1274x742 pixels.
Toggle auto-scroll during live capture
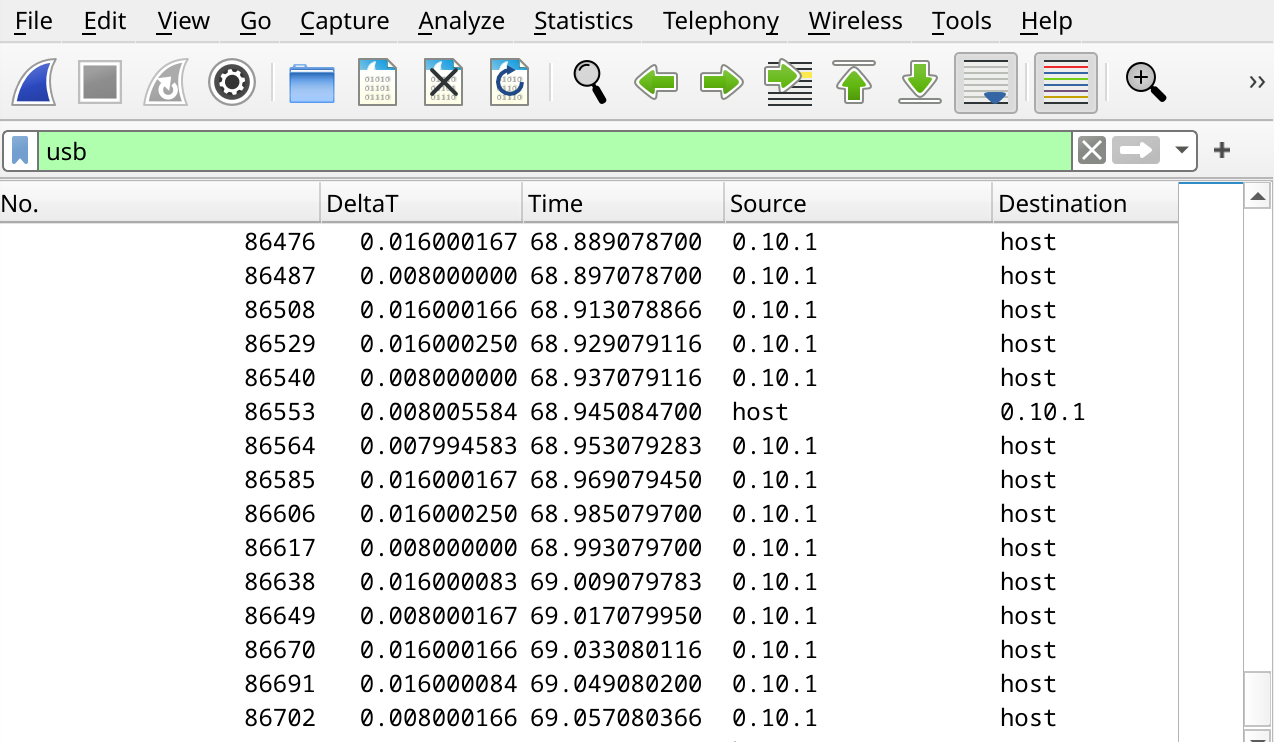coord(986,83)
